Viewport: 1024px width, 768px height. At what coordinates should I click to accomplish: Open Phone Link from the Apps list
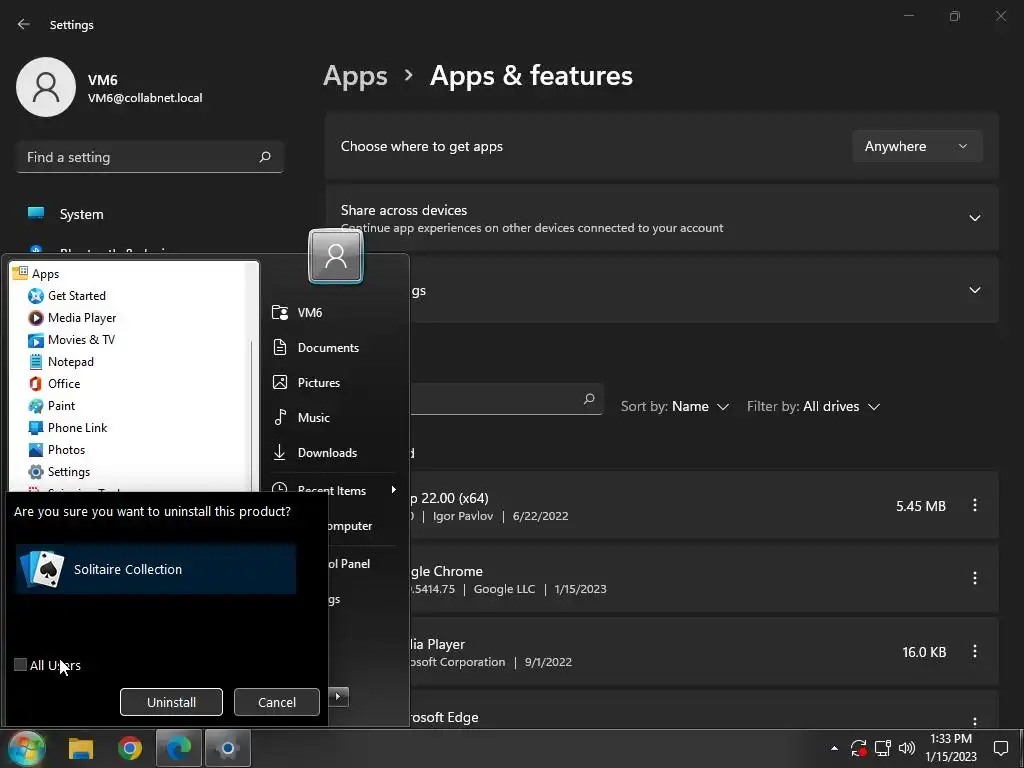[x=77, y=428]
